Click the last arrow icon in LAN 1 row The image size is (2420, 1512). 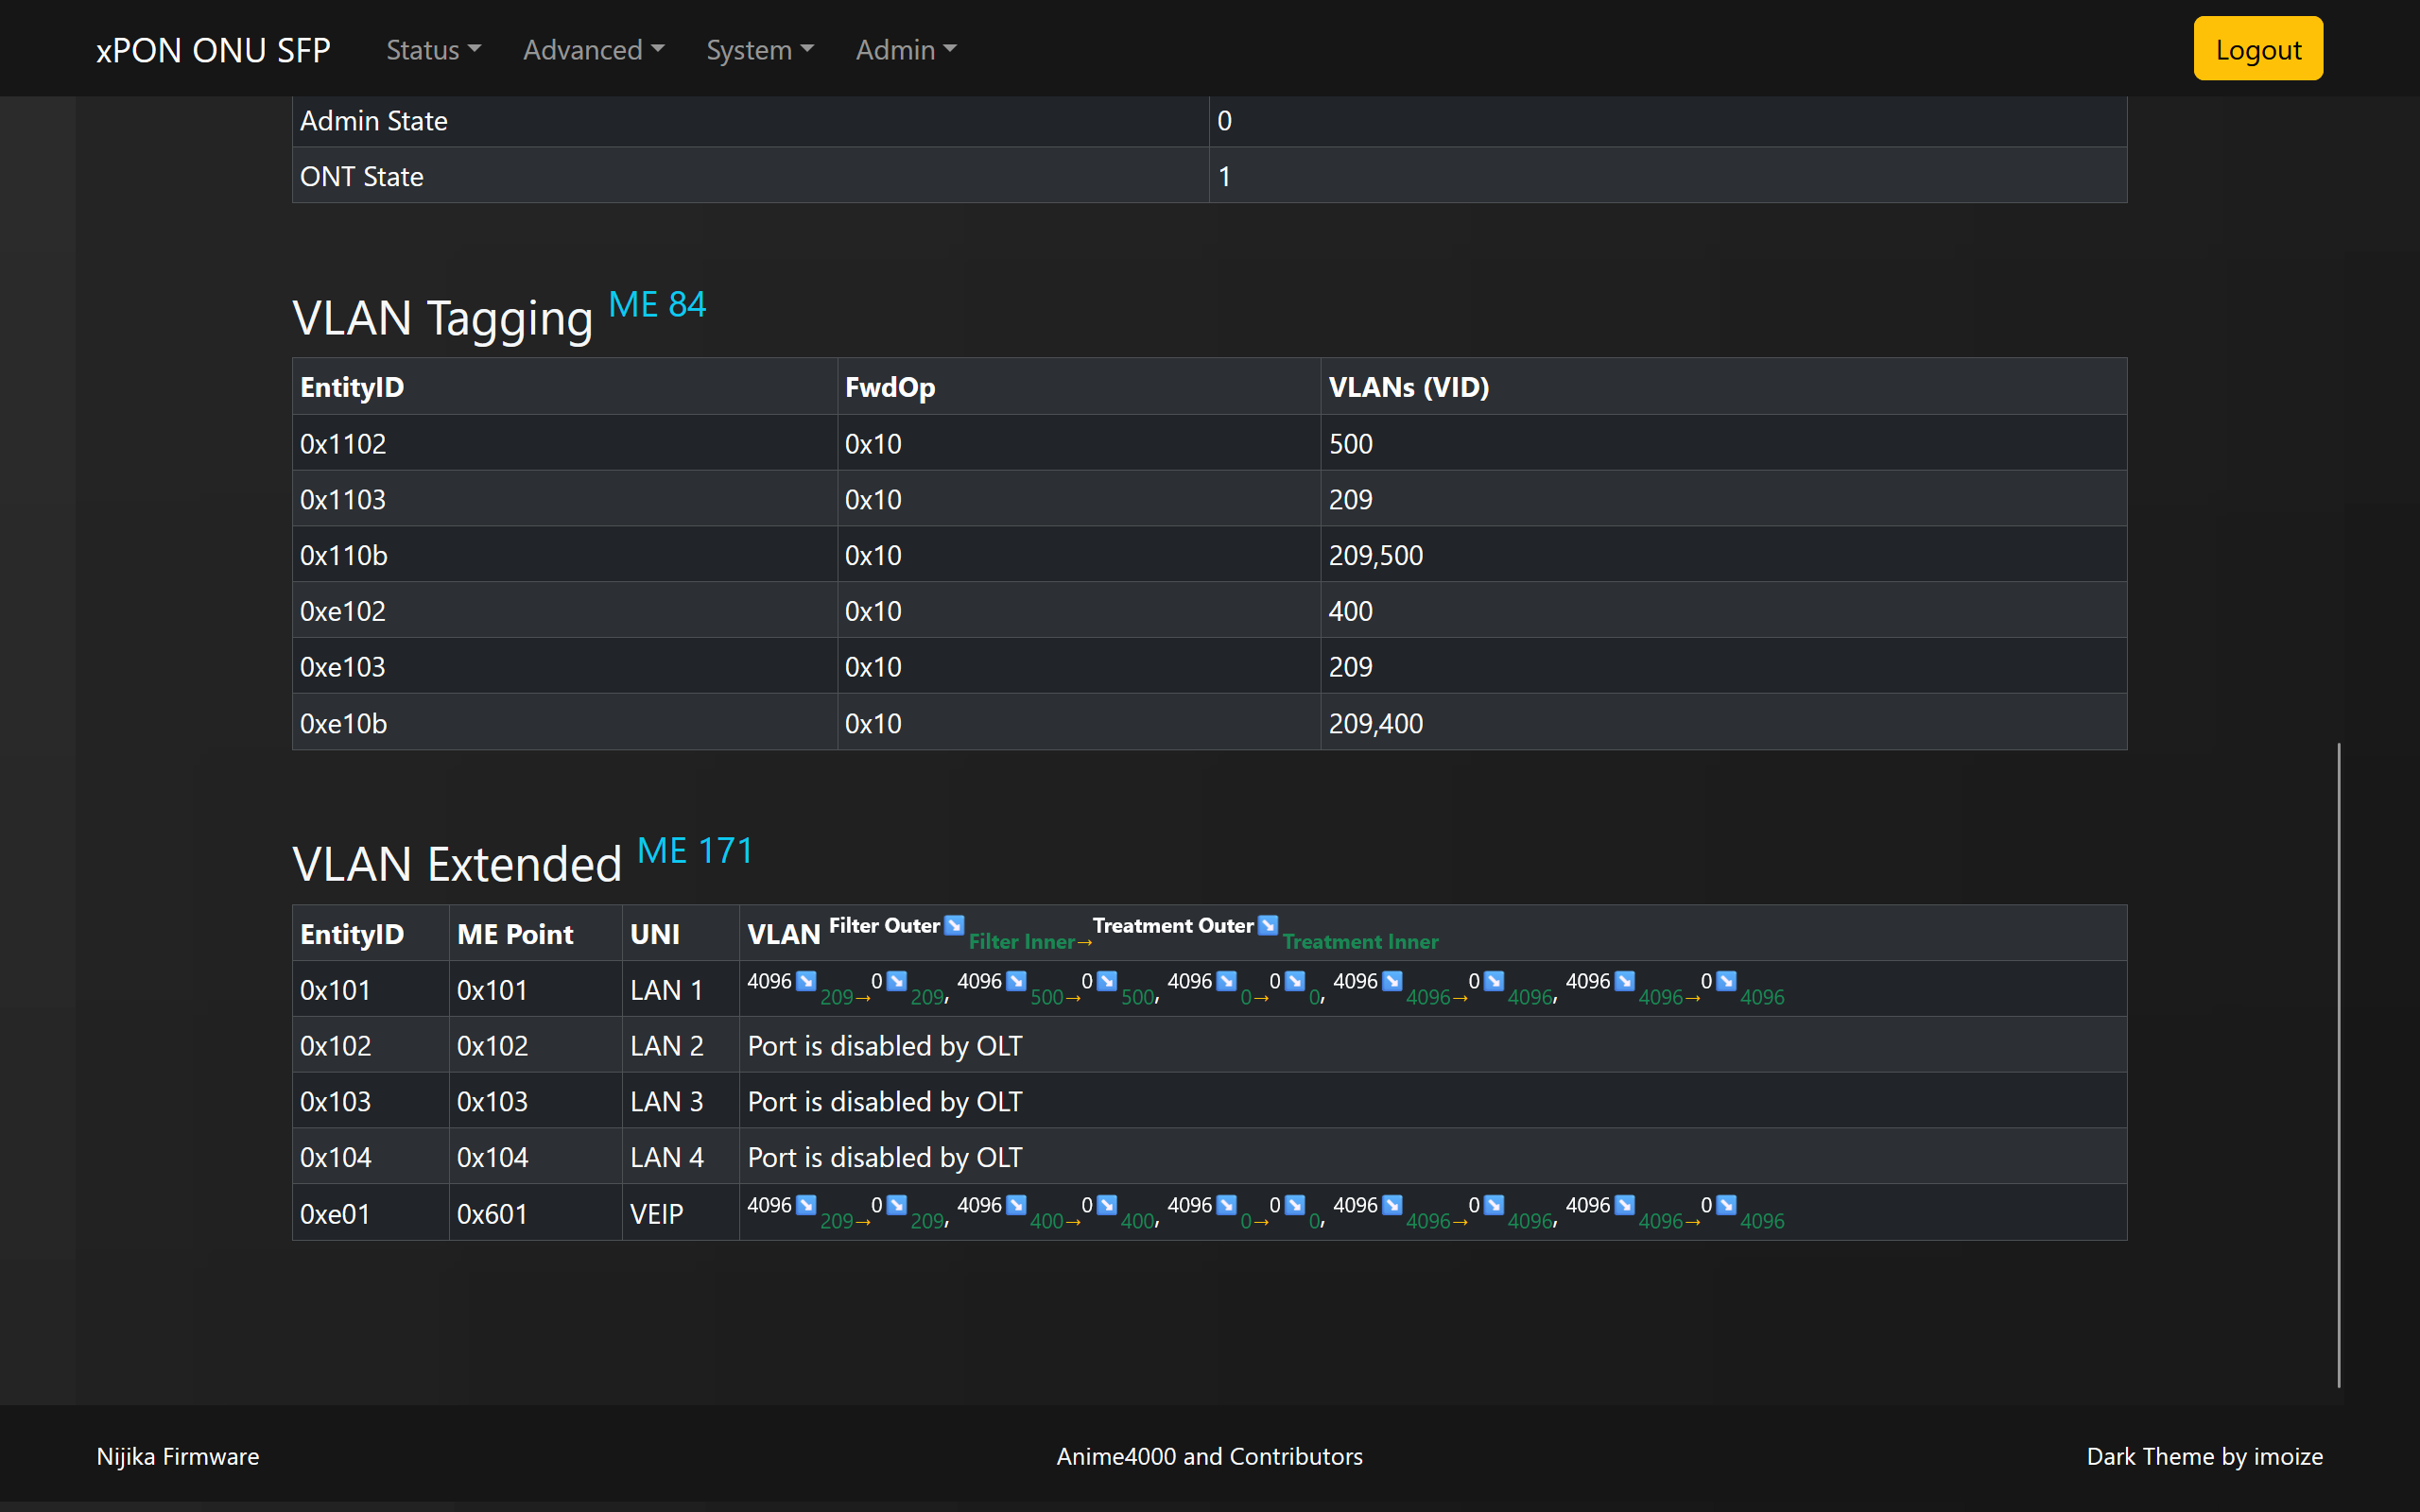1726,981
